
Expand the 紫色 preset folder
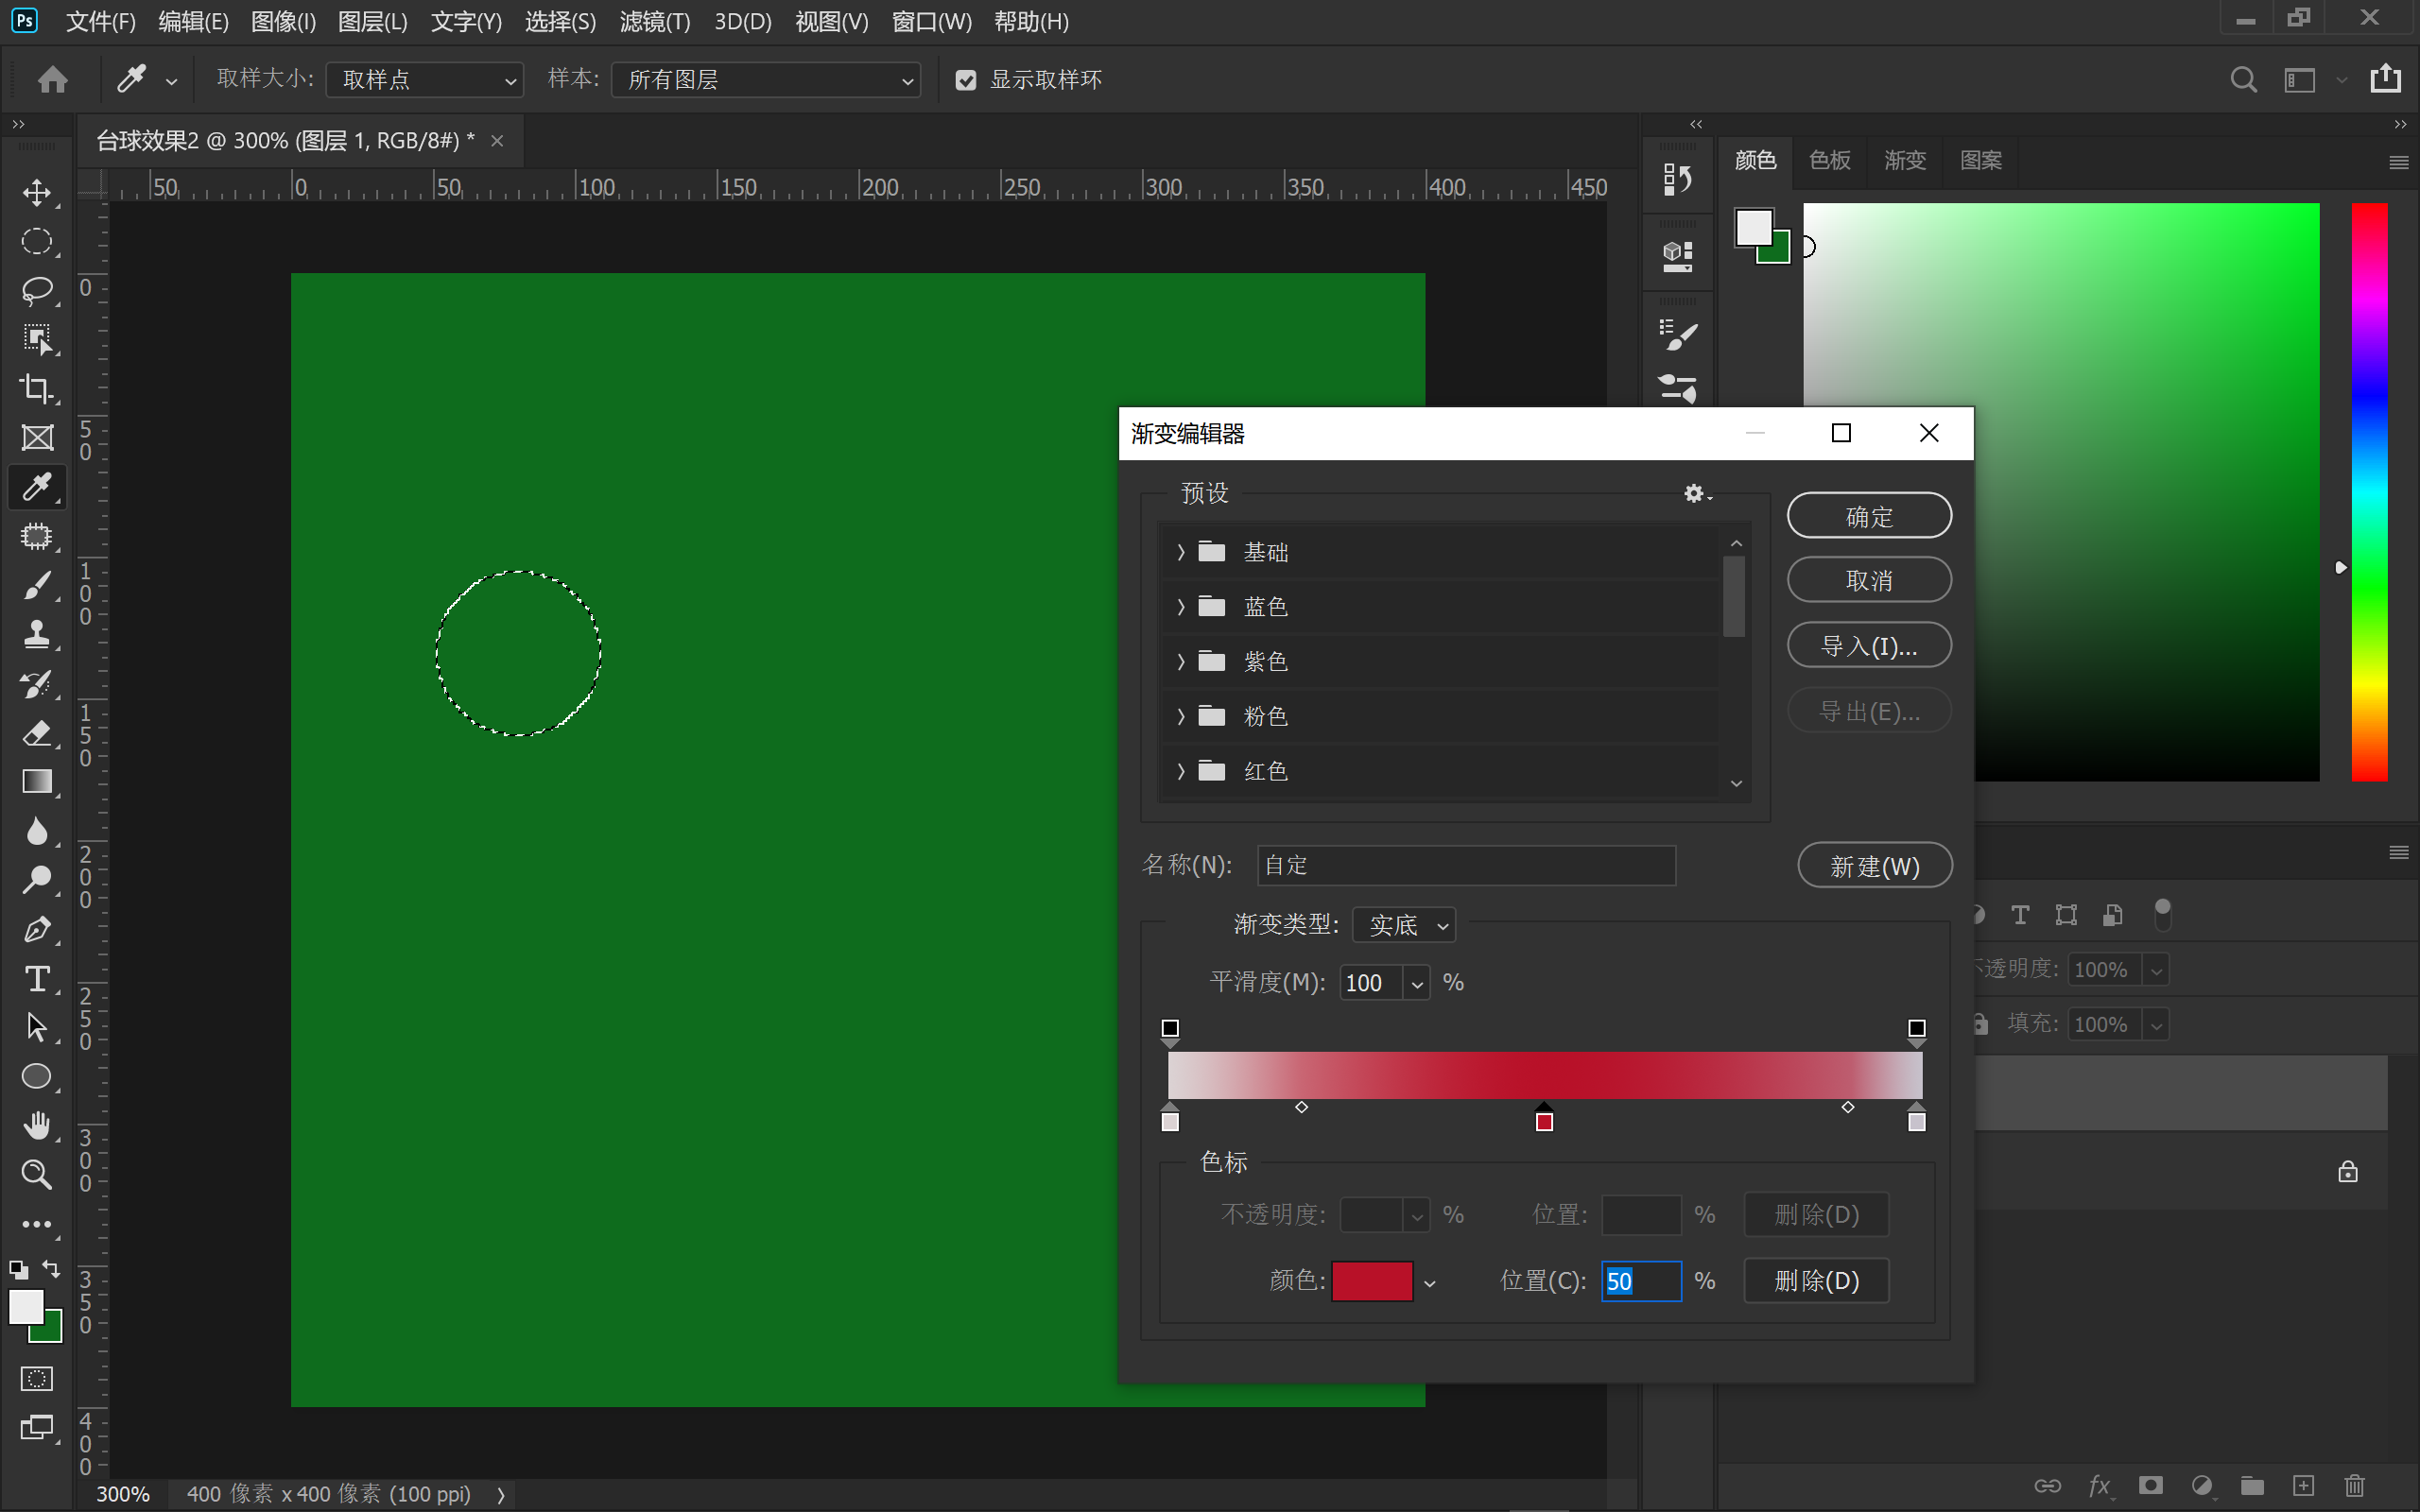click(x=1180, y=662)
